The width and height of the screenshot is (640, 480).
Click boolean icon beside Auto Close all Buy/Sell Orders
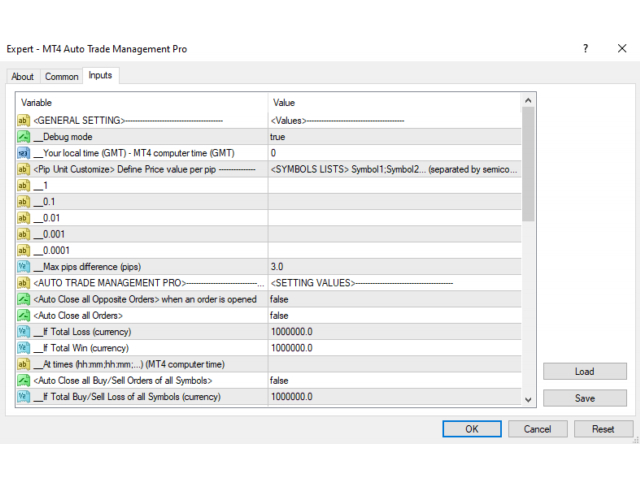coord(23,380)
